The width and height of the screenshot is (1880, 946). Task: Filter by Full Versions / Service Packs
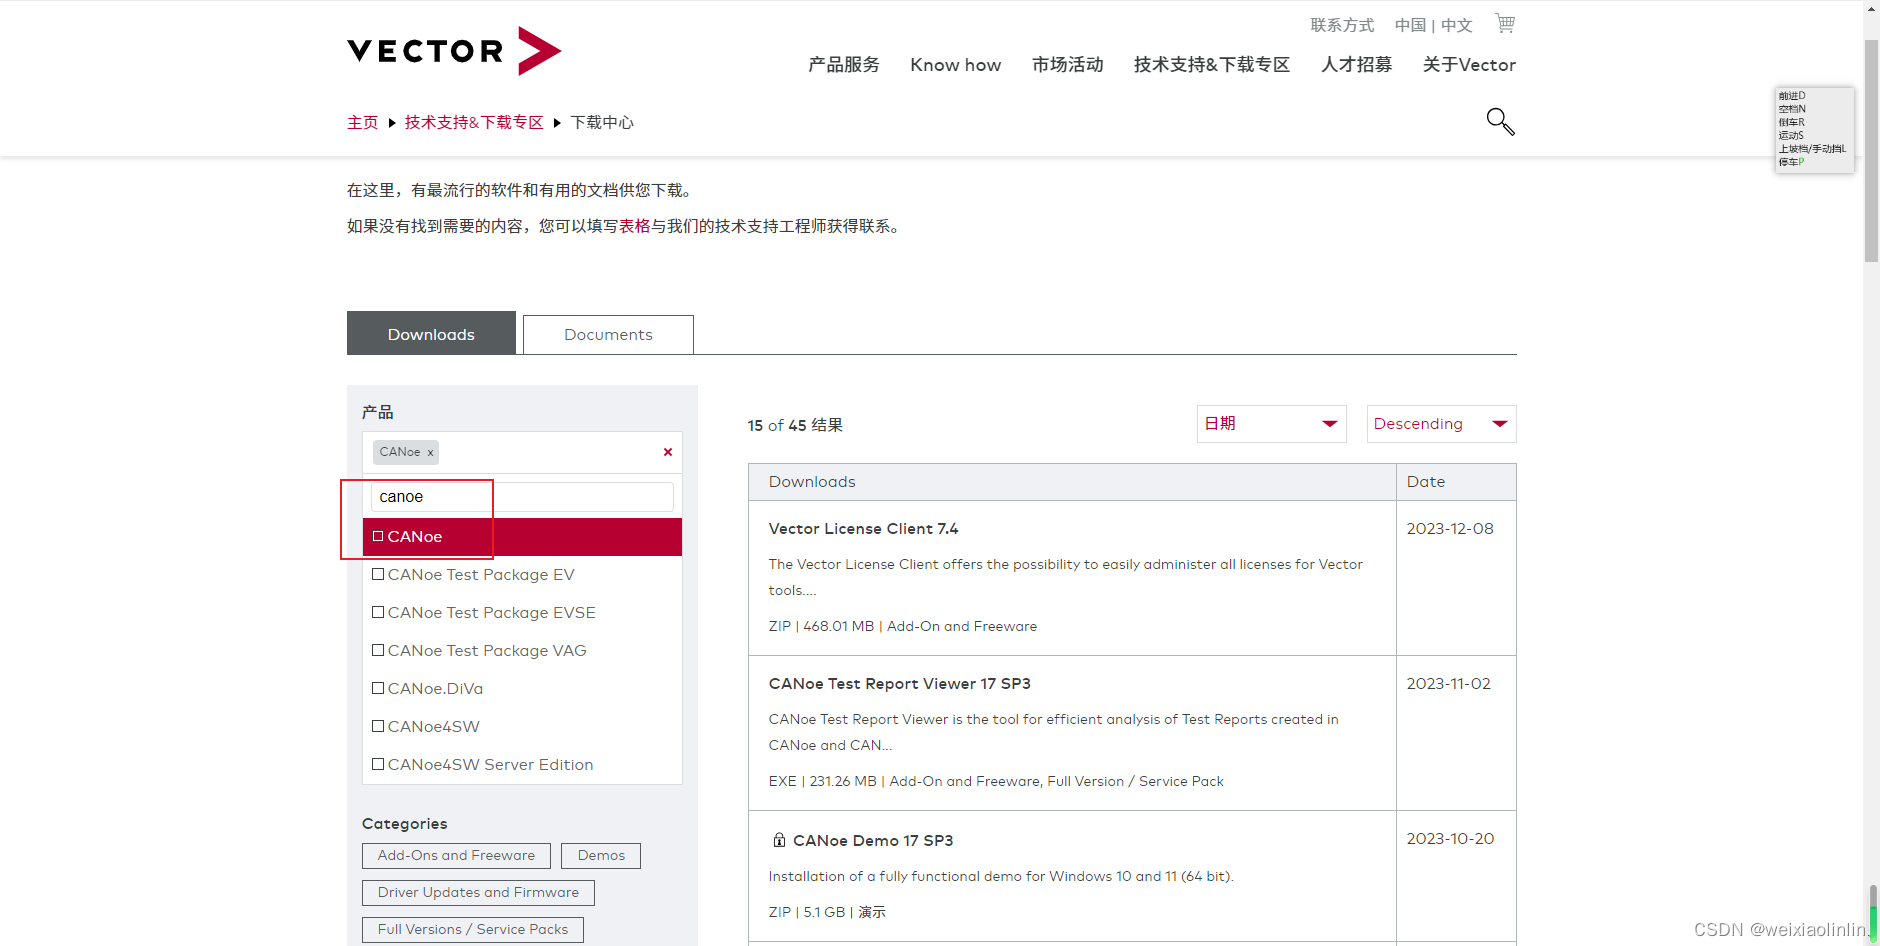pyautogui.click(x=473, y=930)
